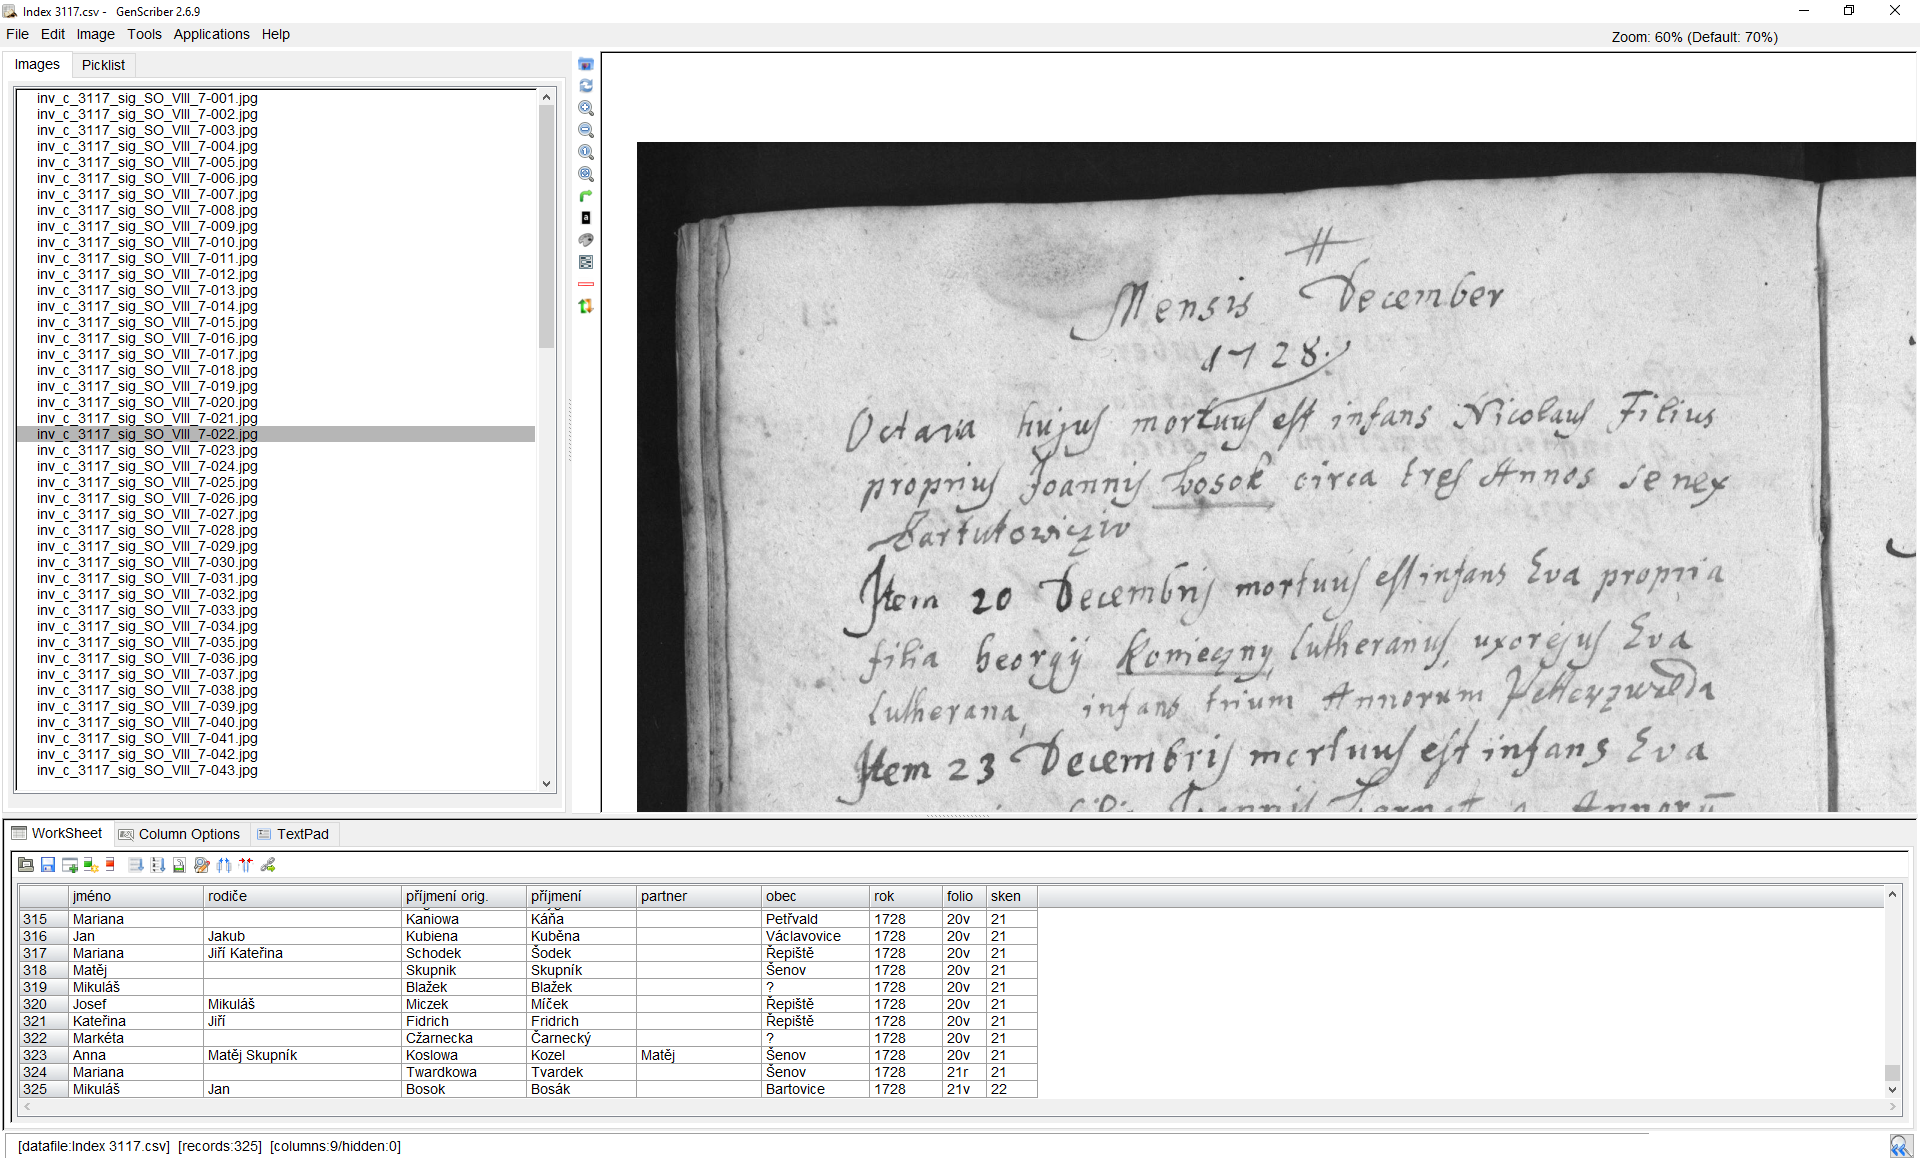Switch to the Picklist tab

tap(103, 65)
